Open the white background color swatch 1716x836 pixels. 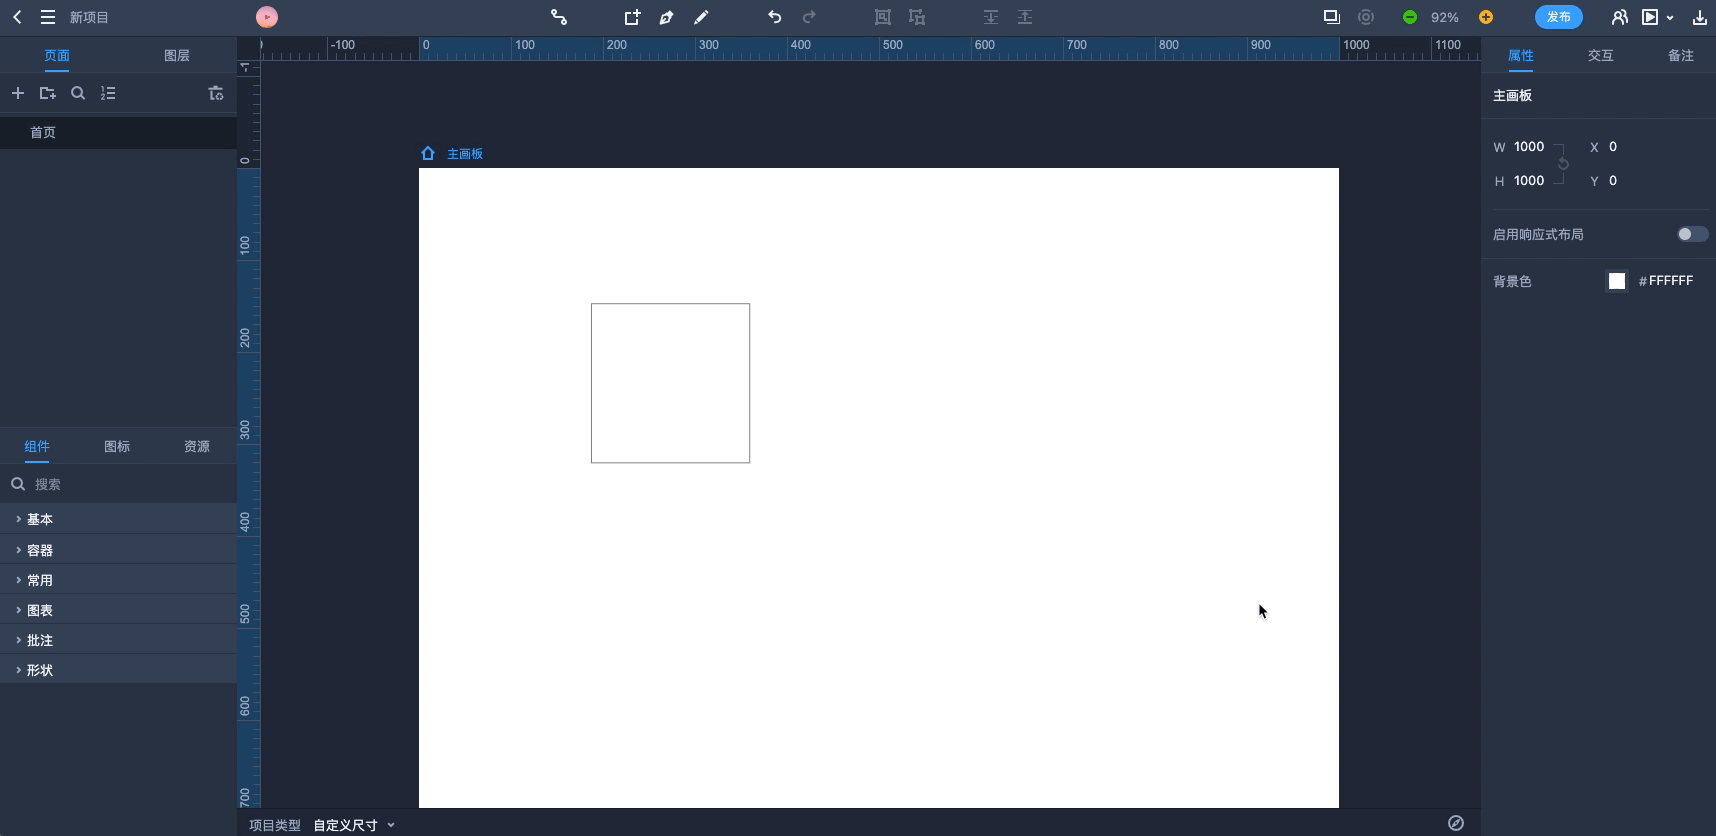(1616, 281)
